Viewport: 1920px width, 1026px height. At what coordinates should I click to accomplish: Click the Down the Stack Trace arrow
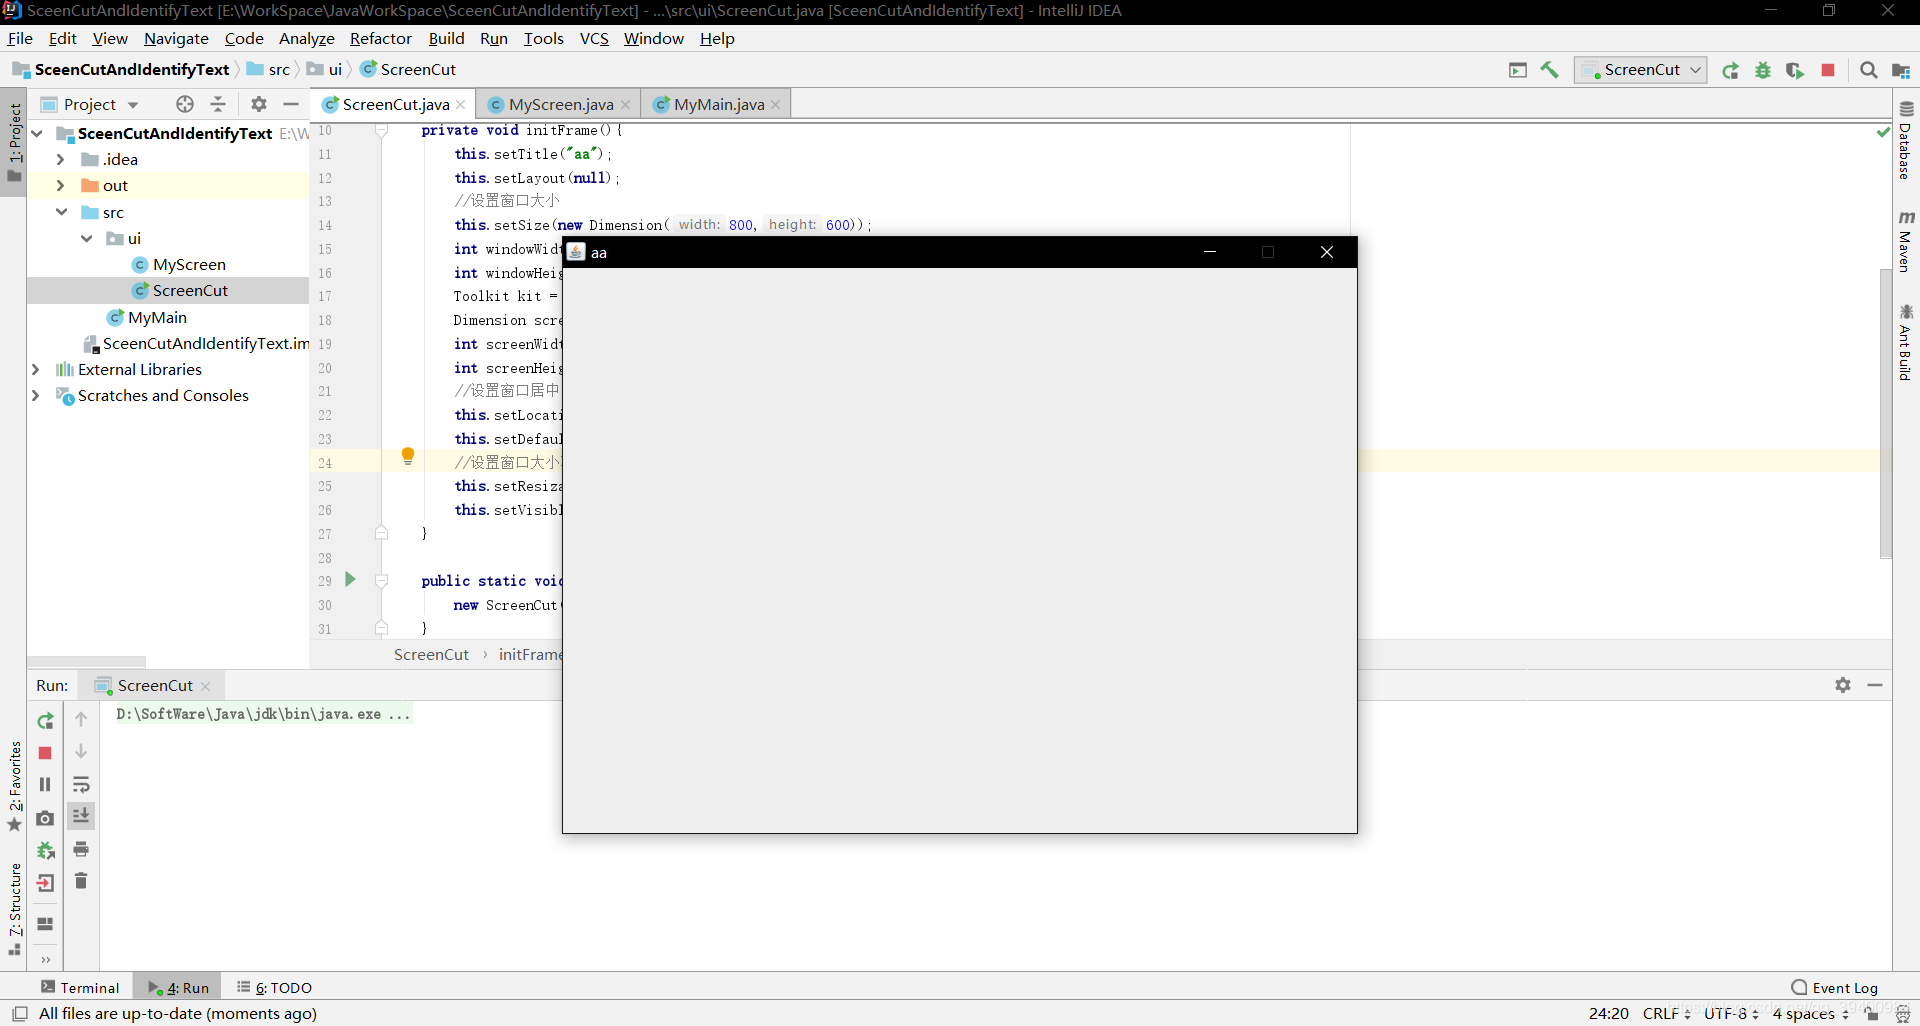pos(81,751)
